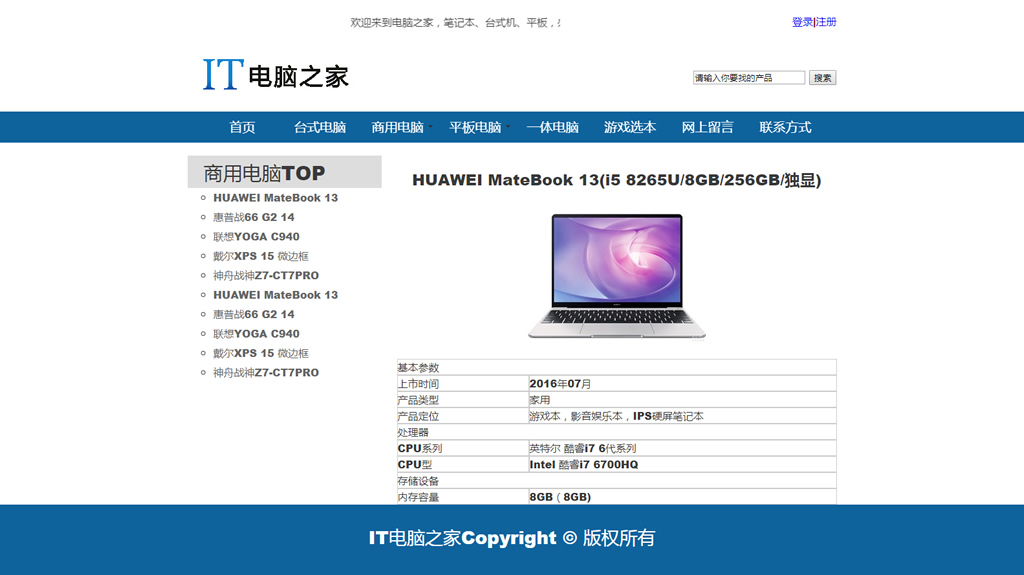Click the IT电脑之家 site logo
1024x575 pixels.
276,75
